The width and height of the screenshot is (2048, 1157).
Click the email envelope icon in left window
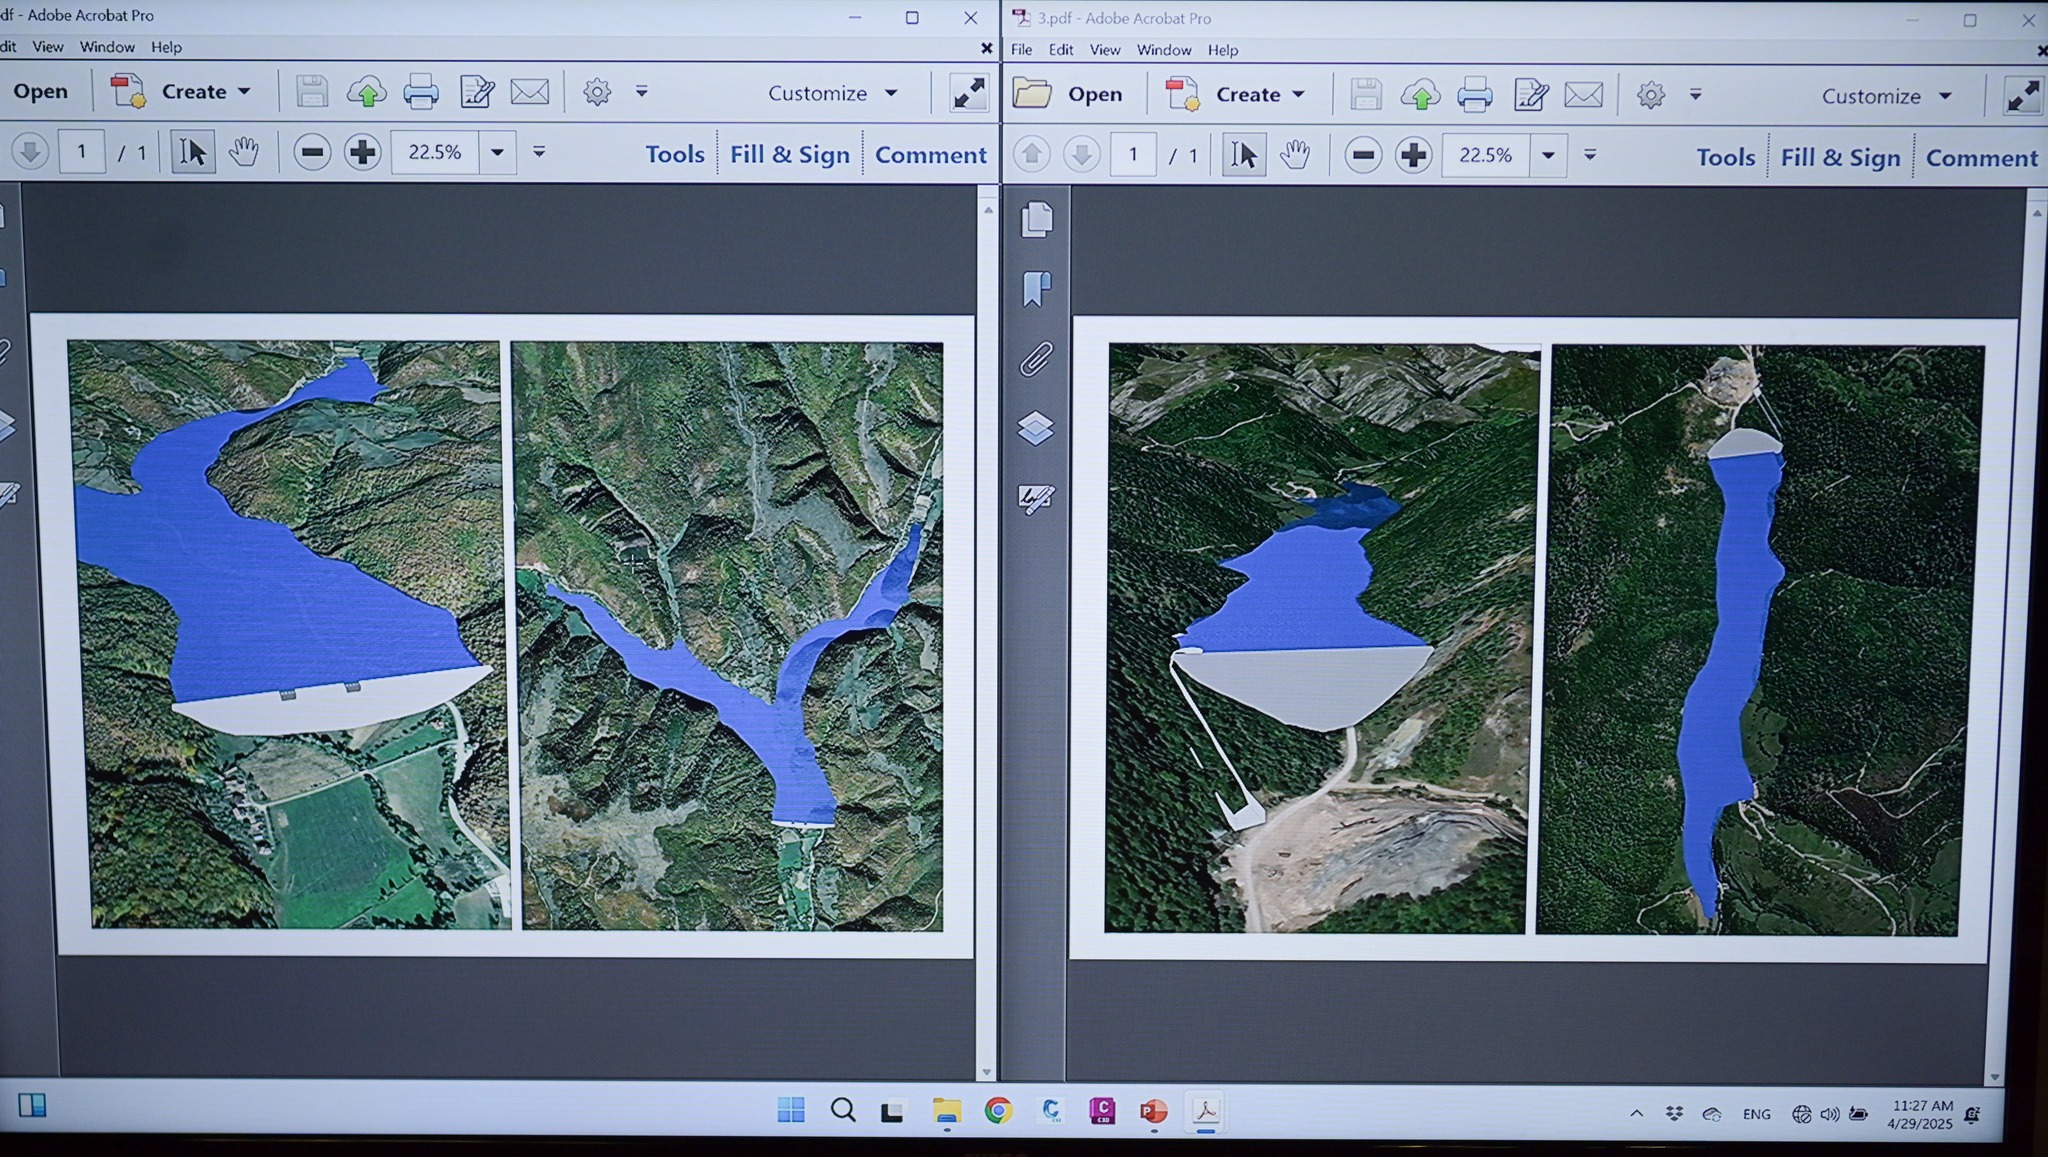(x=529, y=92)
